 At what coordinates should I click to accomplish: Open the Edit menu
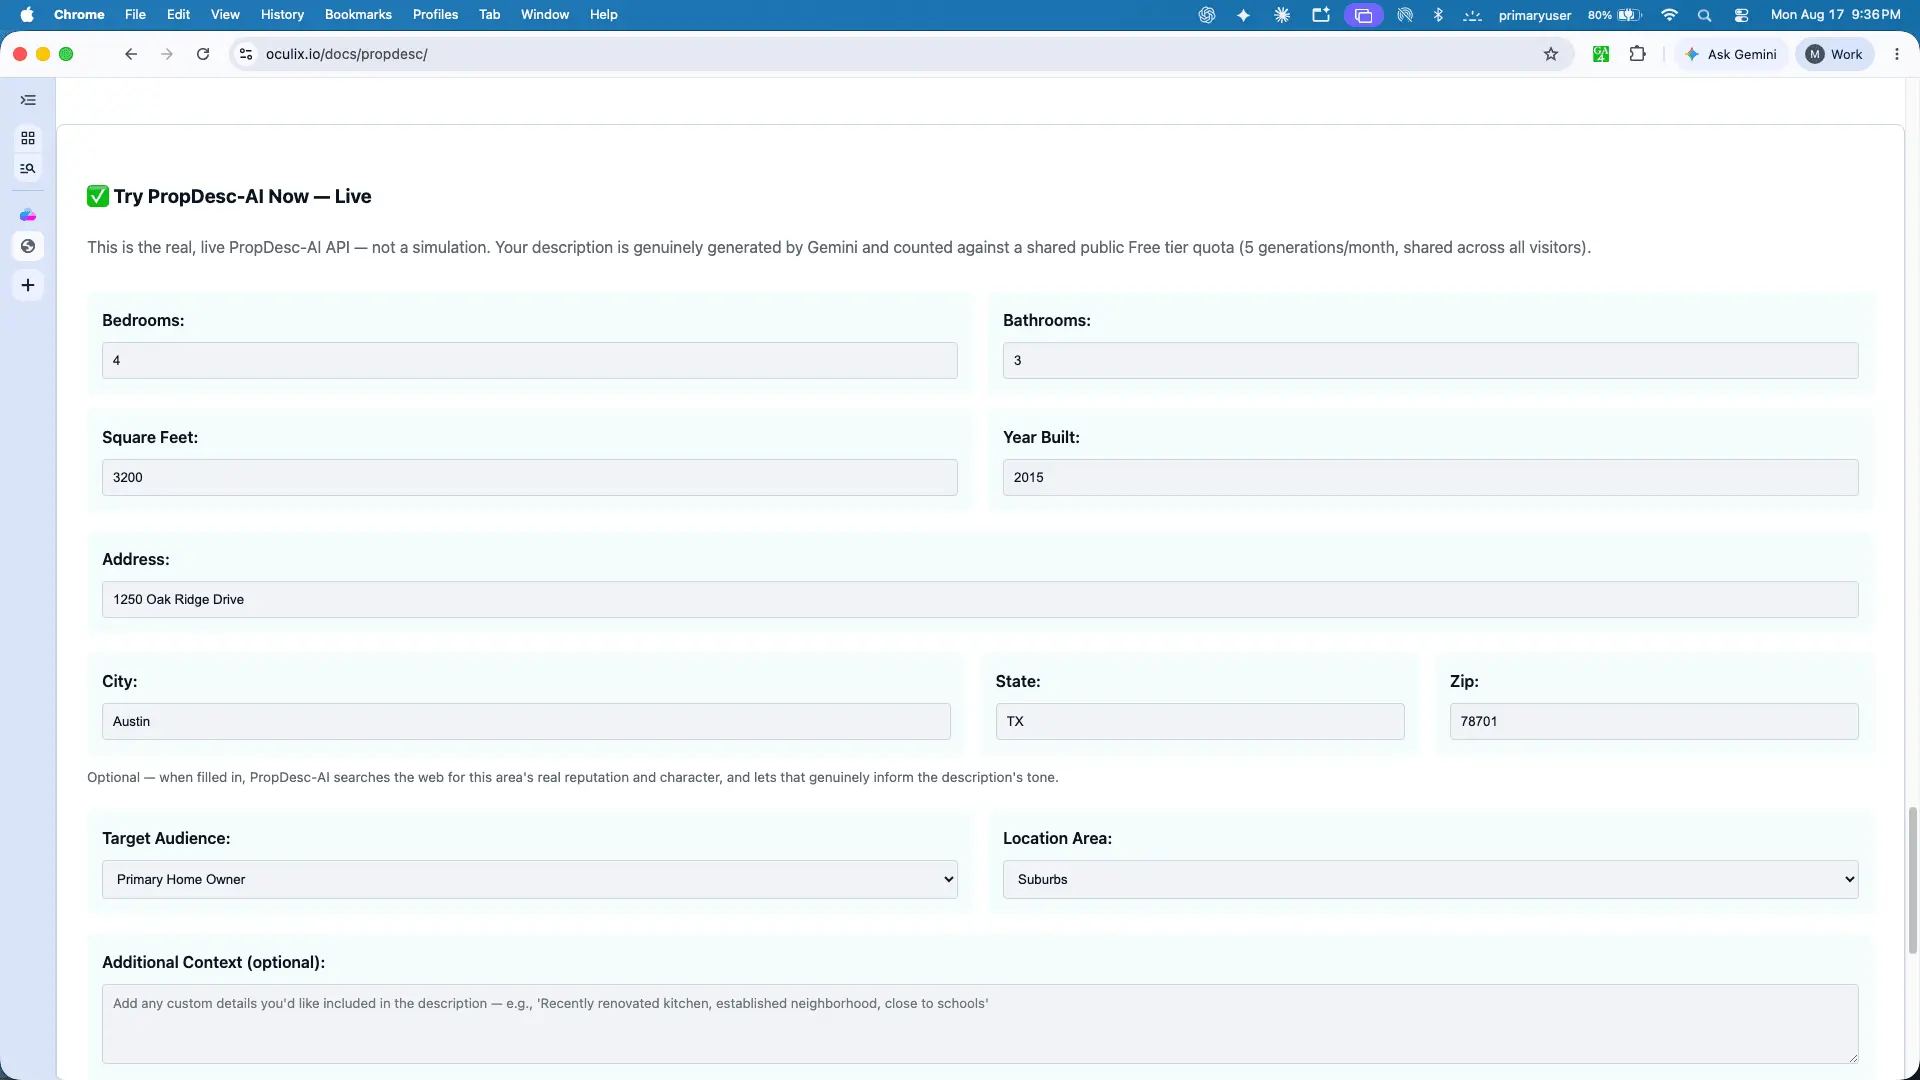pos(178,14)
